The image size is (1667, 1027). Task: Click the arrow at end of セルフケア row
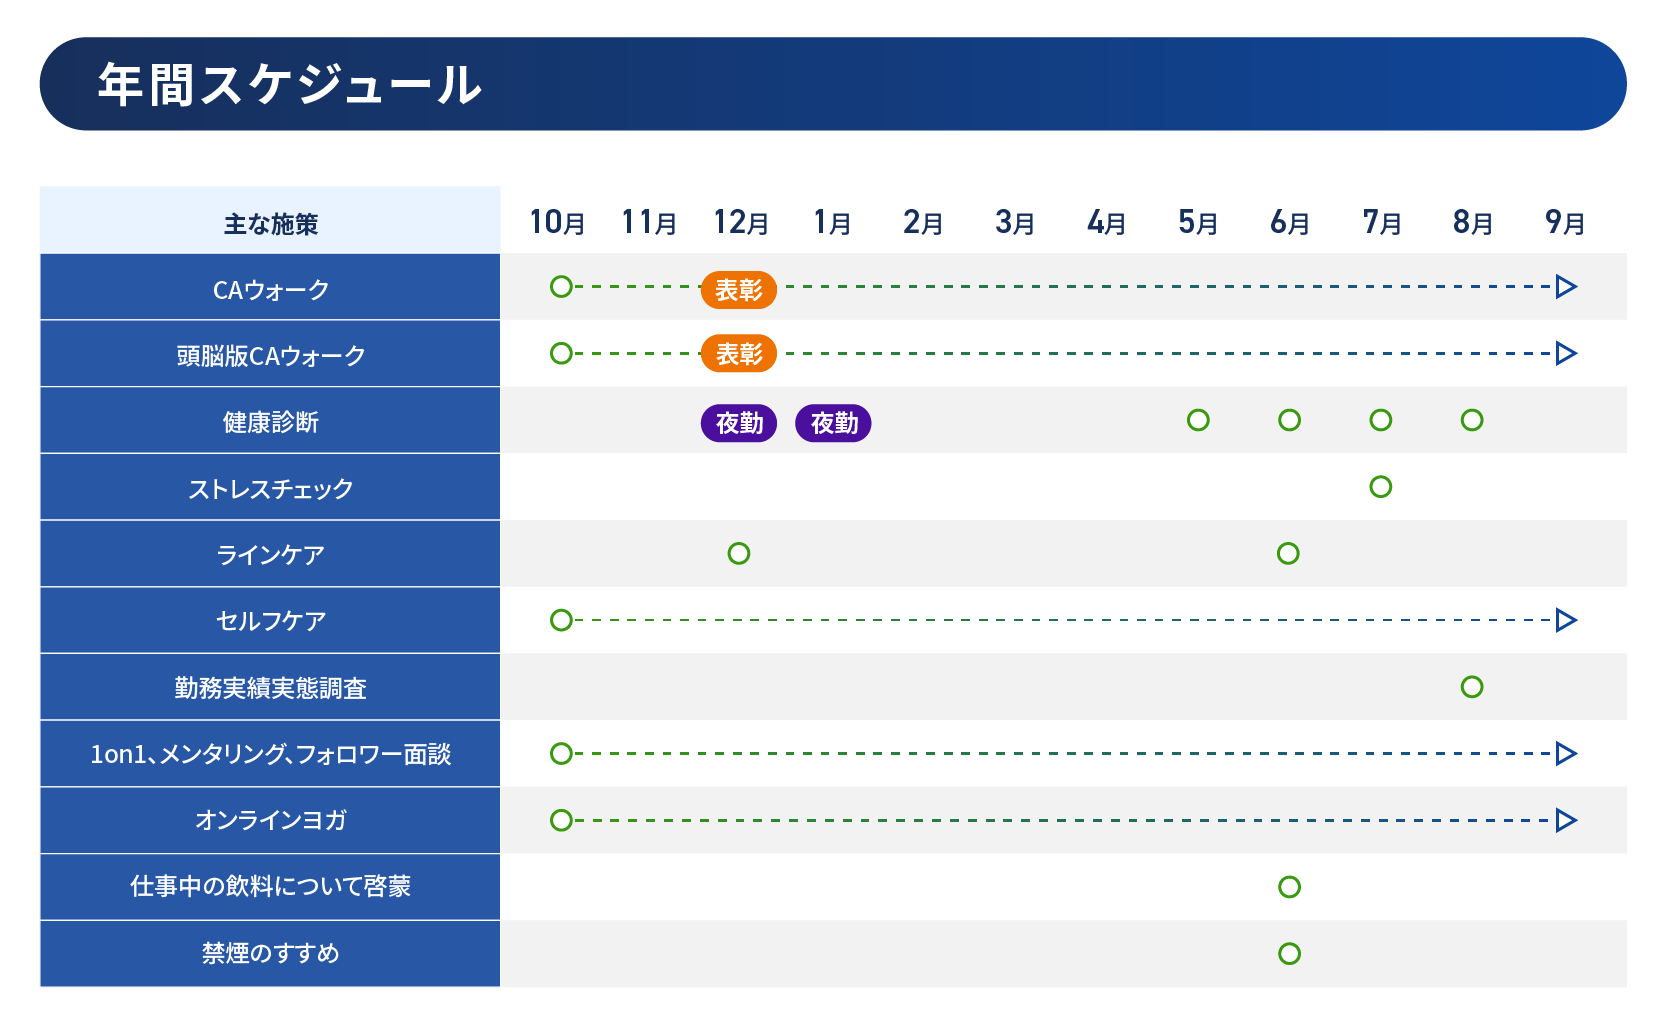coord(1566,620)
